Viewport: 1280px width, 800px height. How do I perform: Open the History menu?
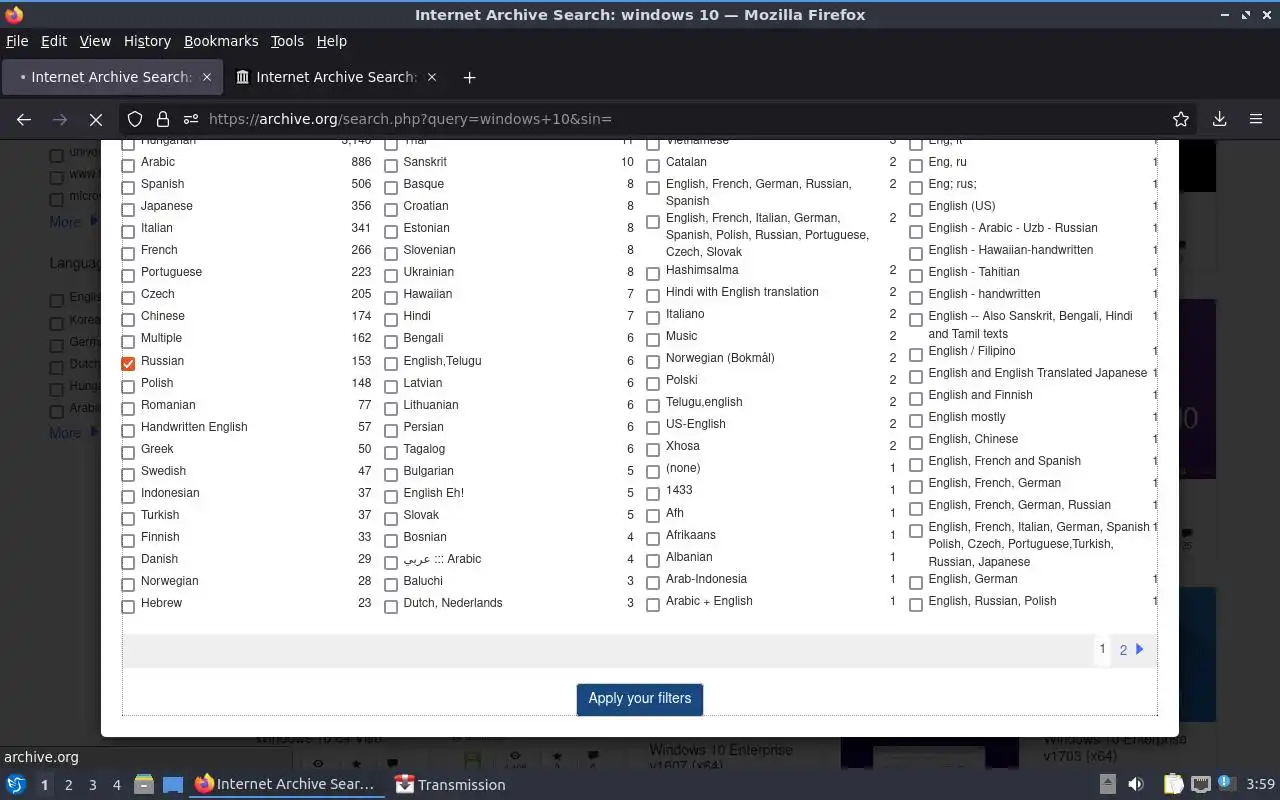coord(147,41)
